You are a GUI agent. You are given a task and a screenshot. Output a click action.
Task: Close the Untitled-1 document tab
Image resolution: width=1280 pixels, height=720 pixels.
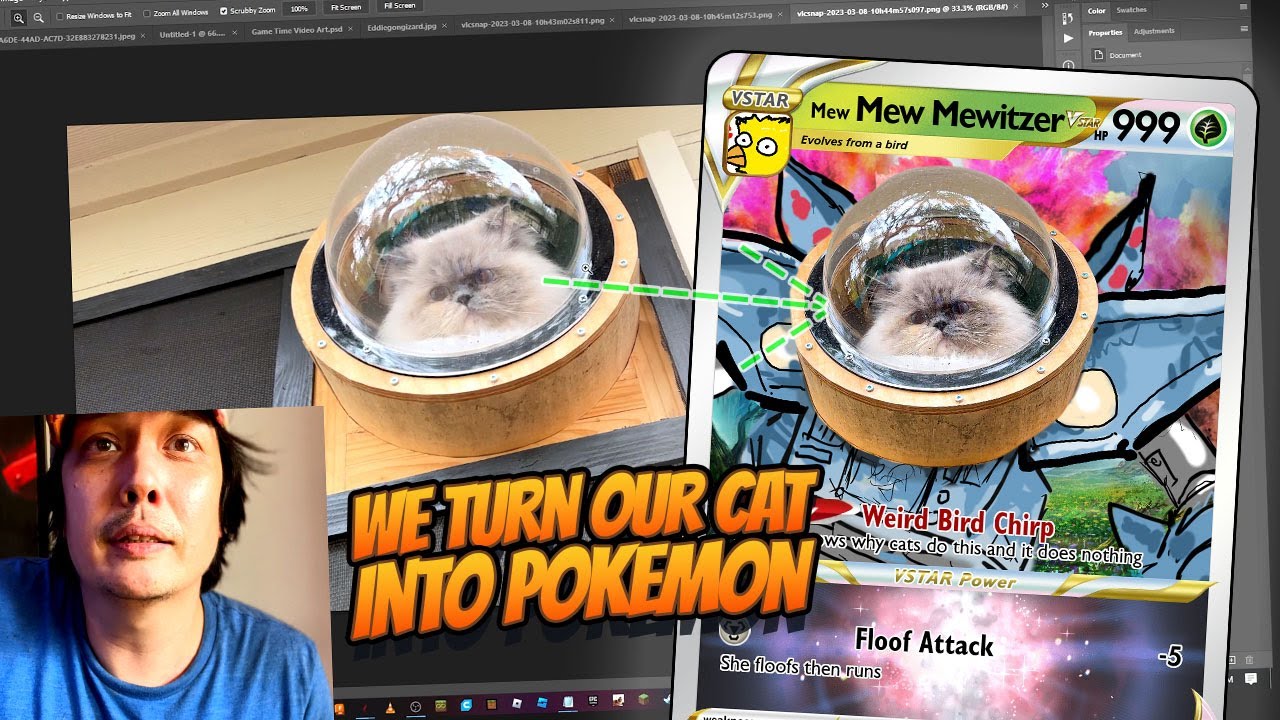[x=235, y=32]
